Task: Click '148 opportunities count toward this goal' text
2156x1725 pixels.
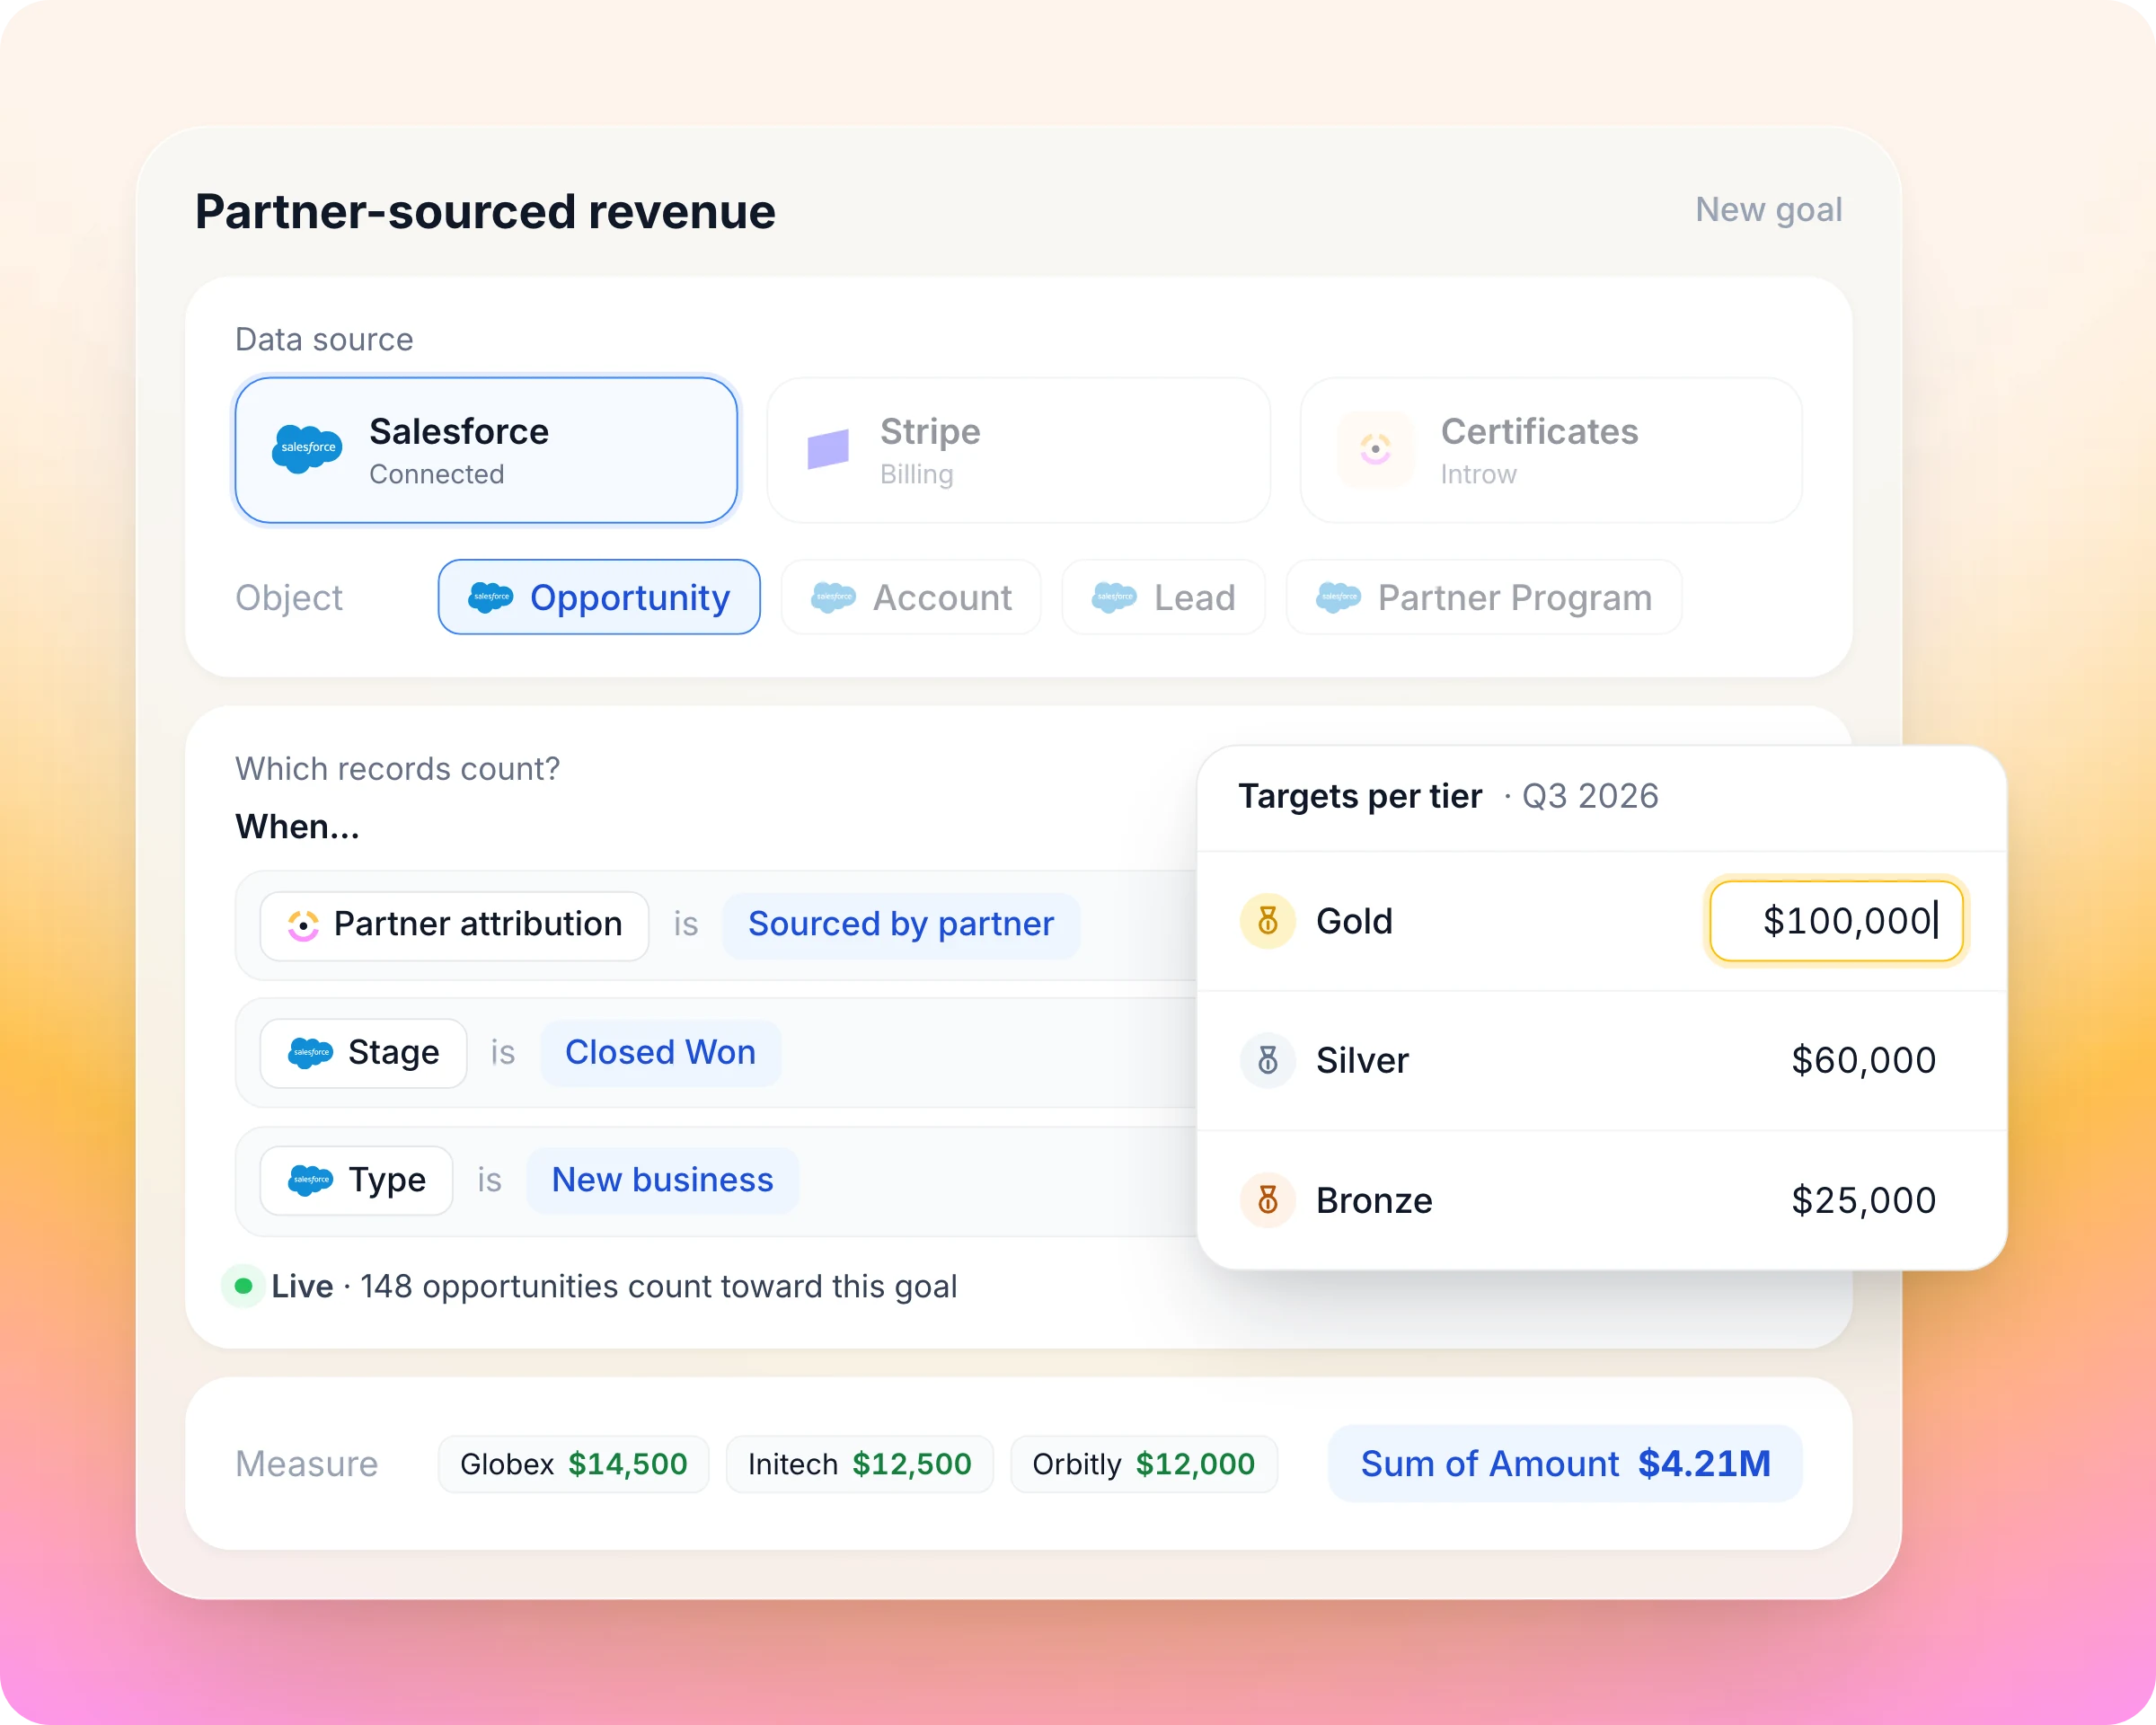Action: coord(658,1286)
